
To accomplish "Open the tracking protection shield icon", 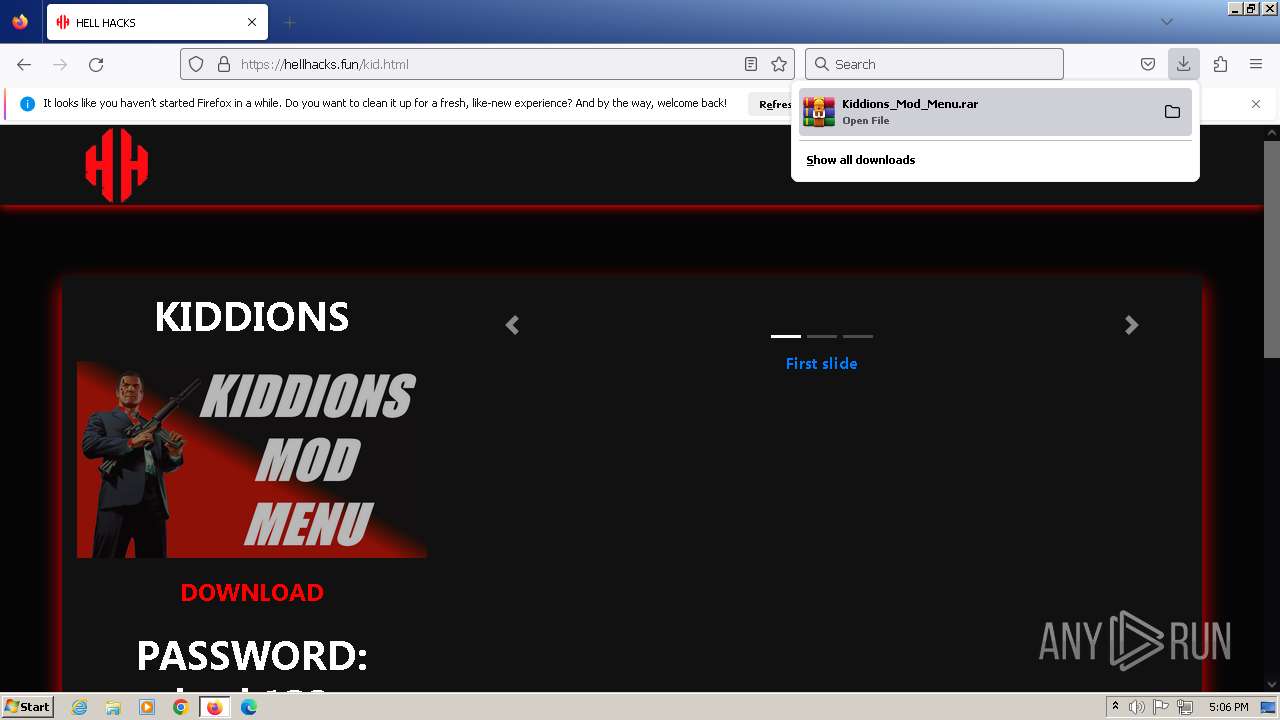I will tap(196, 64).
